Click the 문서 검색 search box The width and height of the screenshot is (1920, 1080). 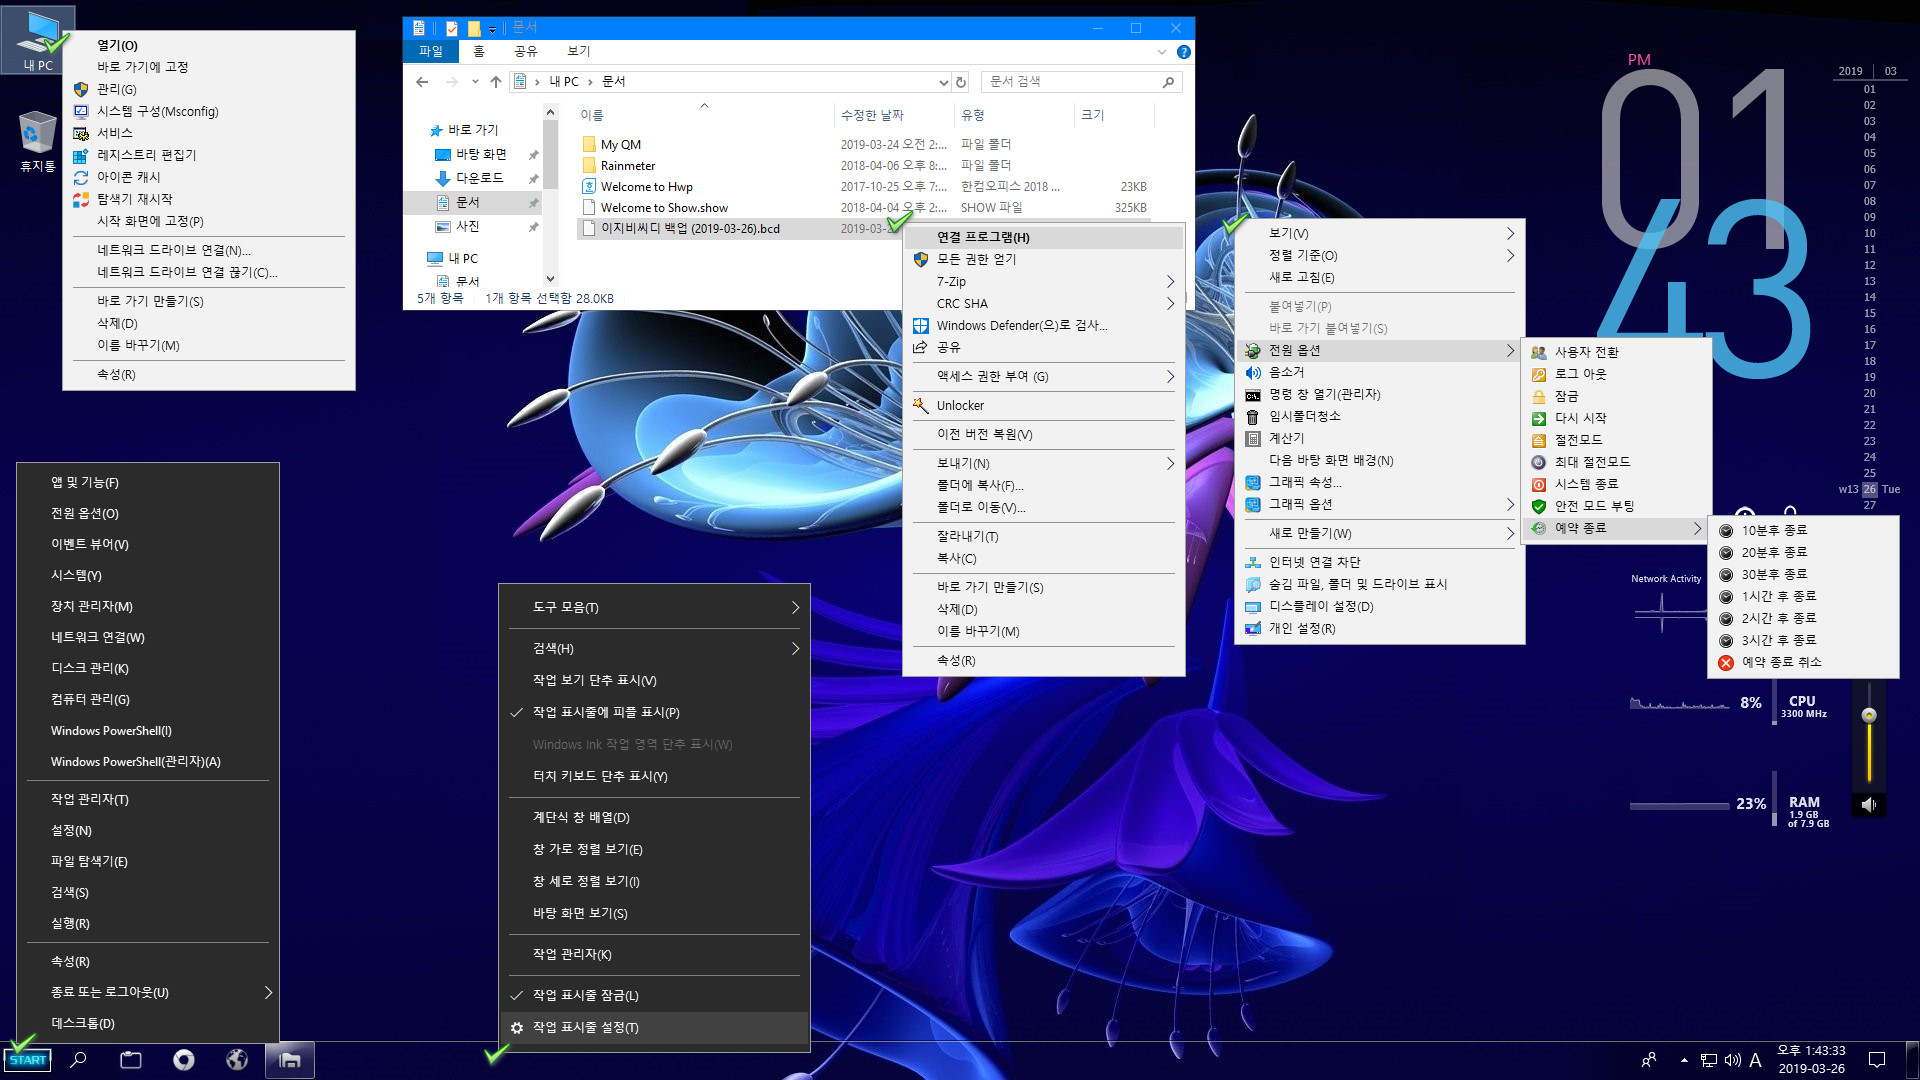pos(1080,82)
